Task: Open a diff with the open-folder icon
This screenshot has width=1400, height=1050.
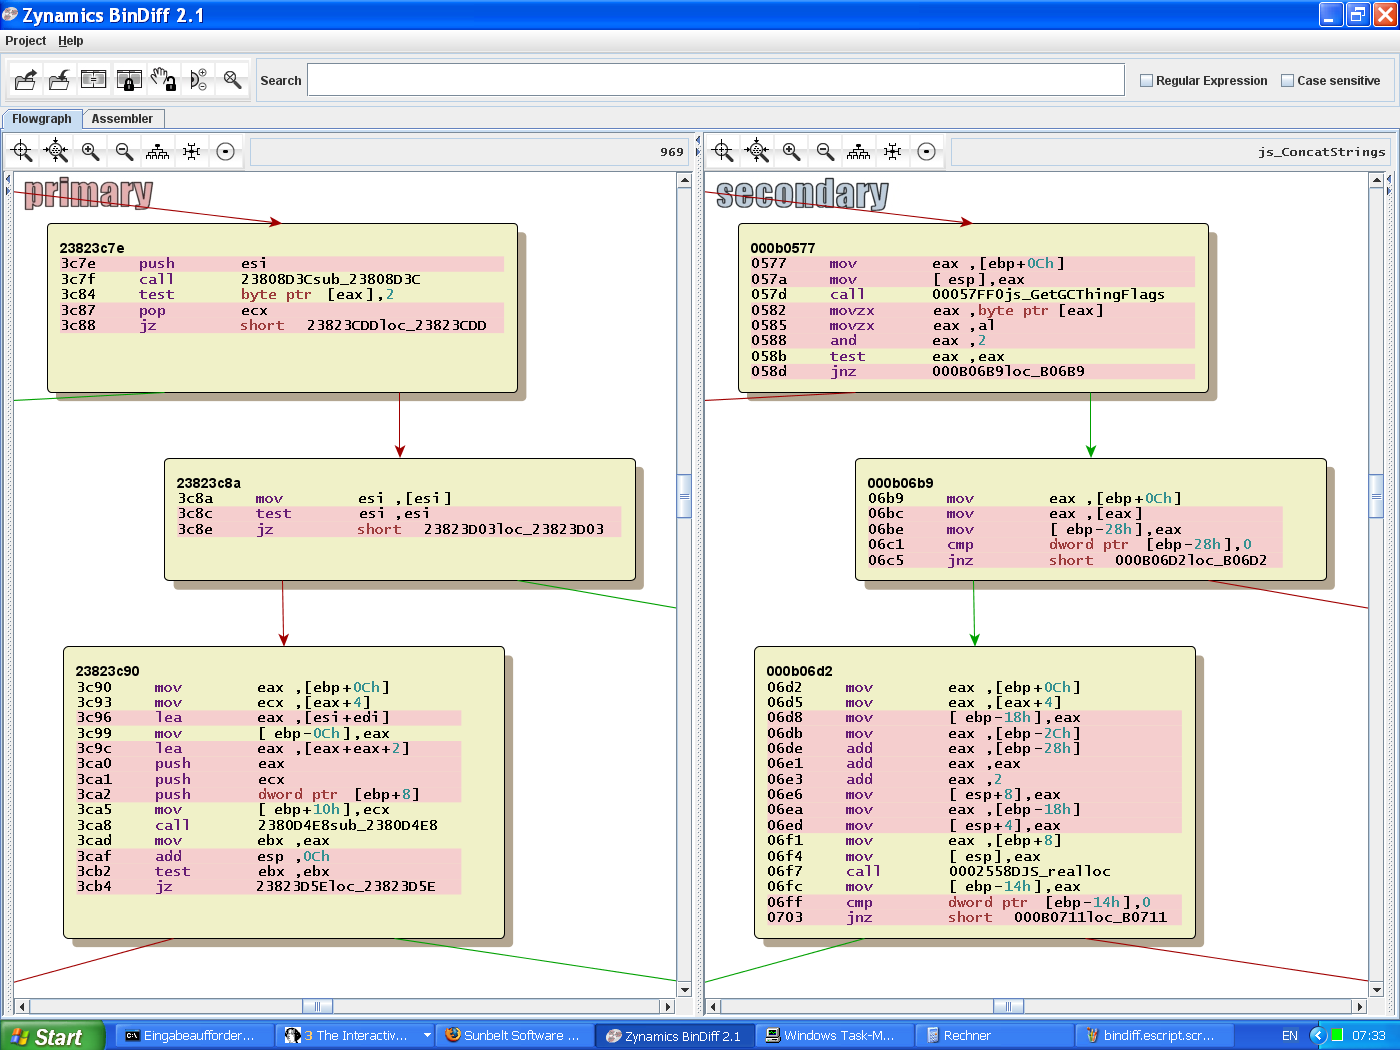Action: click(x=25, y=79)
